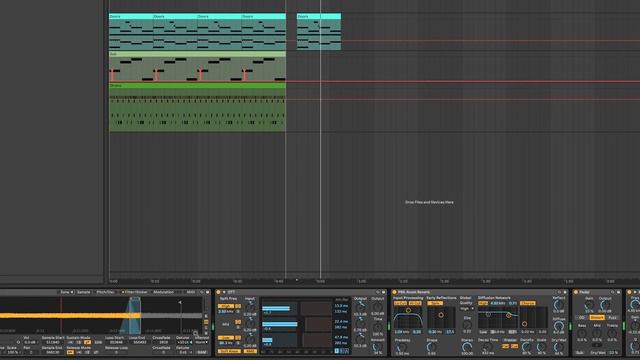Click the hot-swap icon on the OTT device
The image size is (640, 360).
coord(378,292)
